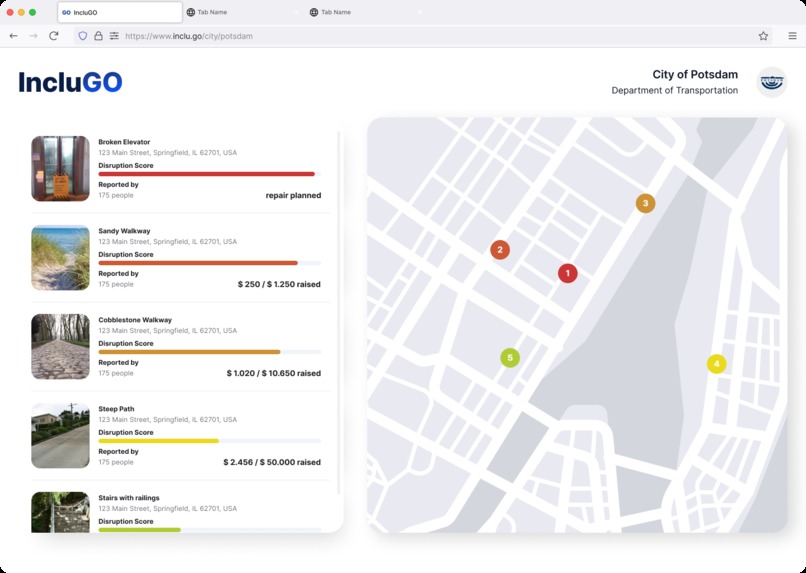Click the Broken Elevator title
The height and width of the screenshot is (573, 806).
124,142
